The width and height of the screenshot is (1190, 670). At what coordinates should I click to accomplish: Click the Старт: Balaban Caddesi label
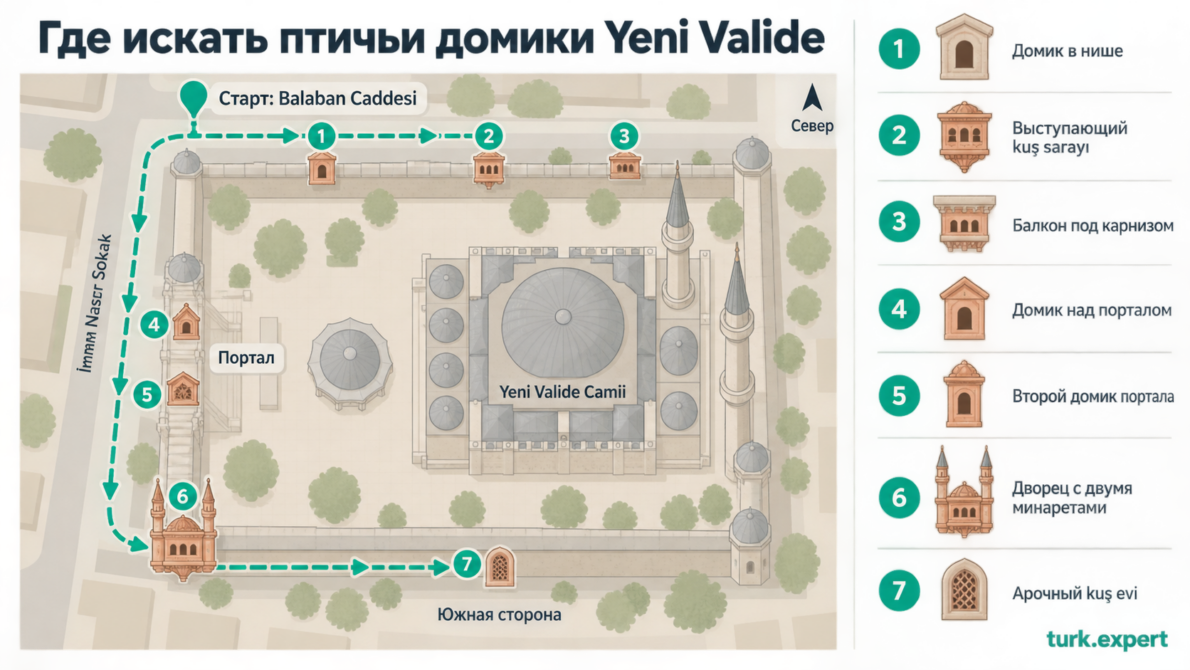[317, 99]
